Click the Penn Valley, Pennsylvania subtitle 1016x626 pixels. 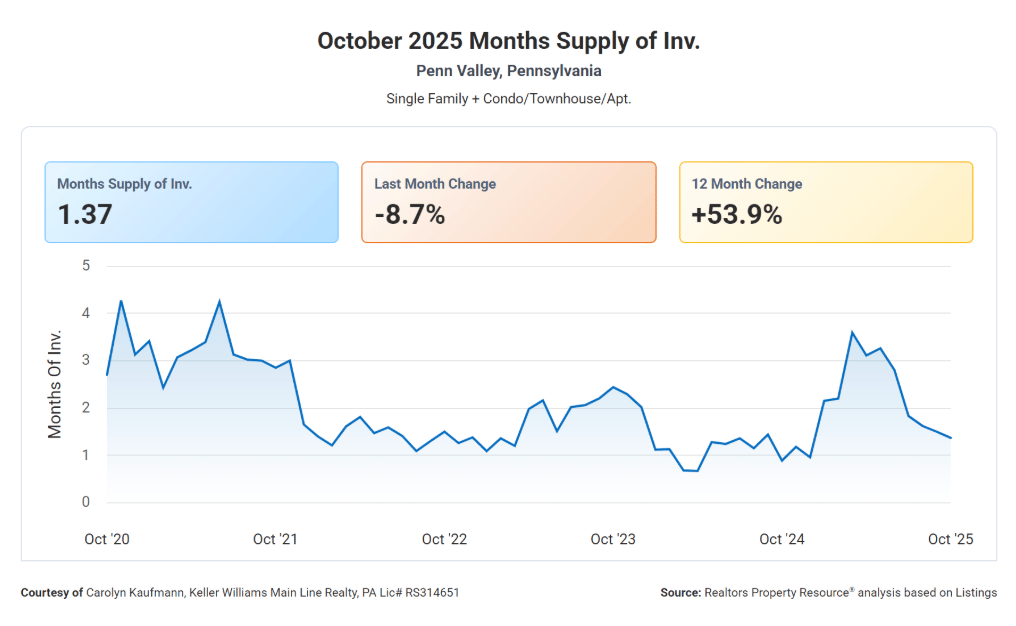[509, 71]
